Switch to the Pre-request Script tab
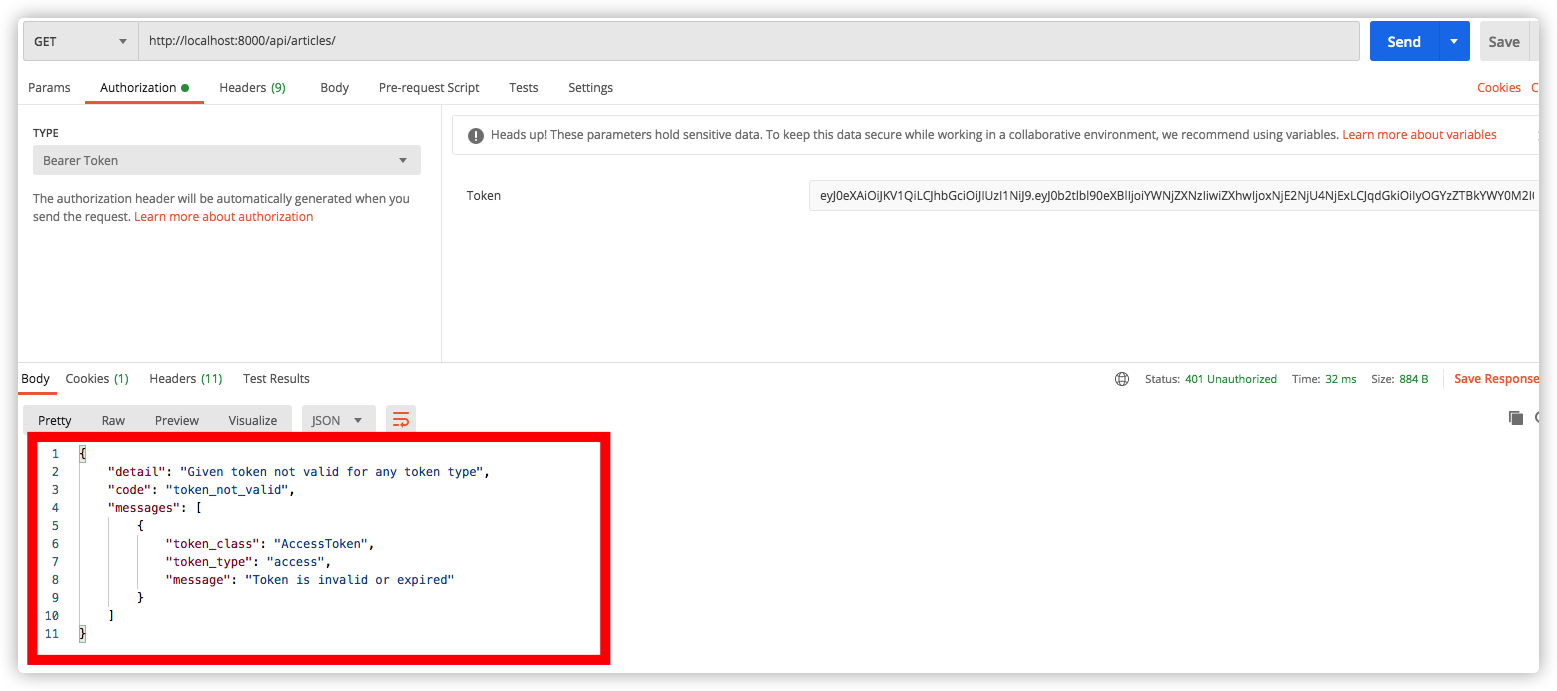Screen dimensions: 1557x691 (x=429, y=88)
